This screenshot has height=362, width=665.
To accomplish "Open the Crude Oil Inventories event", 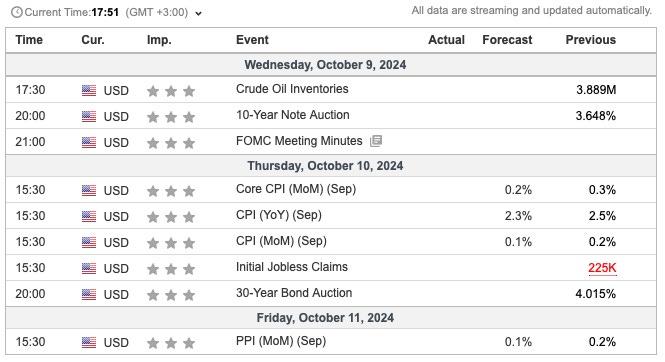I will [292, 89].
